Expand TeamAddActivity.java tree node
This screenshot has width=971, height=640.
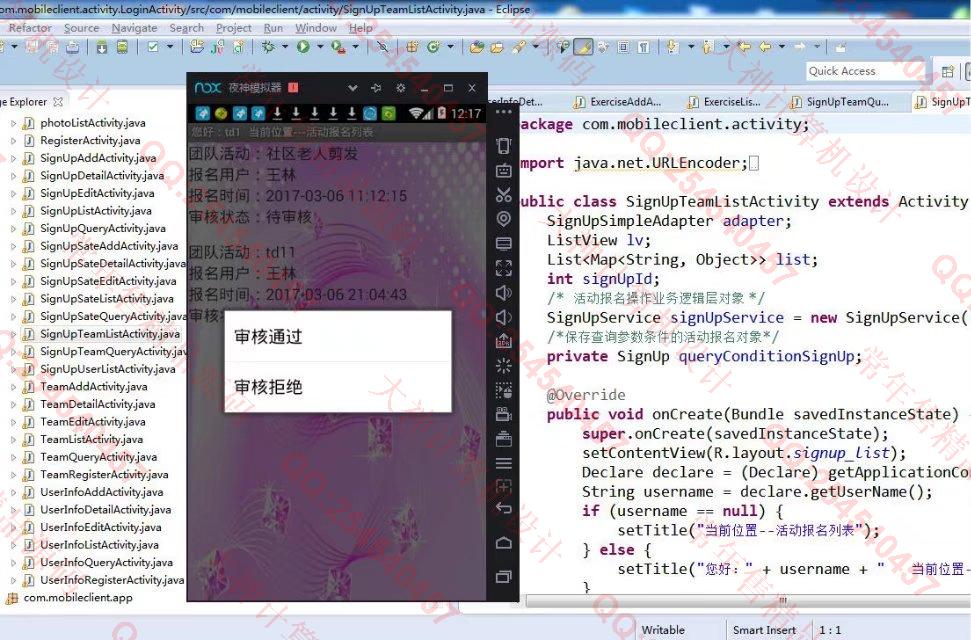click(13, 387)
